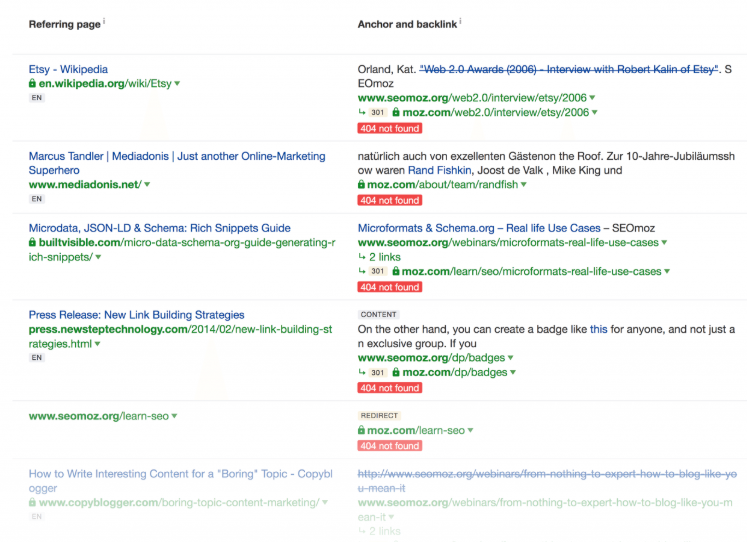Image resolution: width=747 pixels, height=542 pixels.
Task: Click moz.com/learn/seo/microformats-real-life-use-cases URL
Action: pyautogui.click(x=532, y=271)
